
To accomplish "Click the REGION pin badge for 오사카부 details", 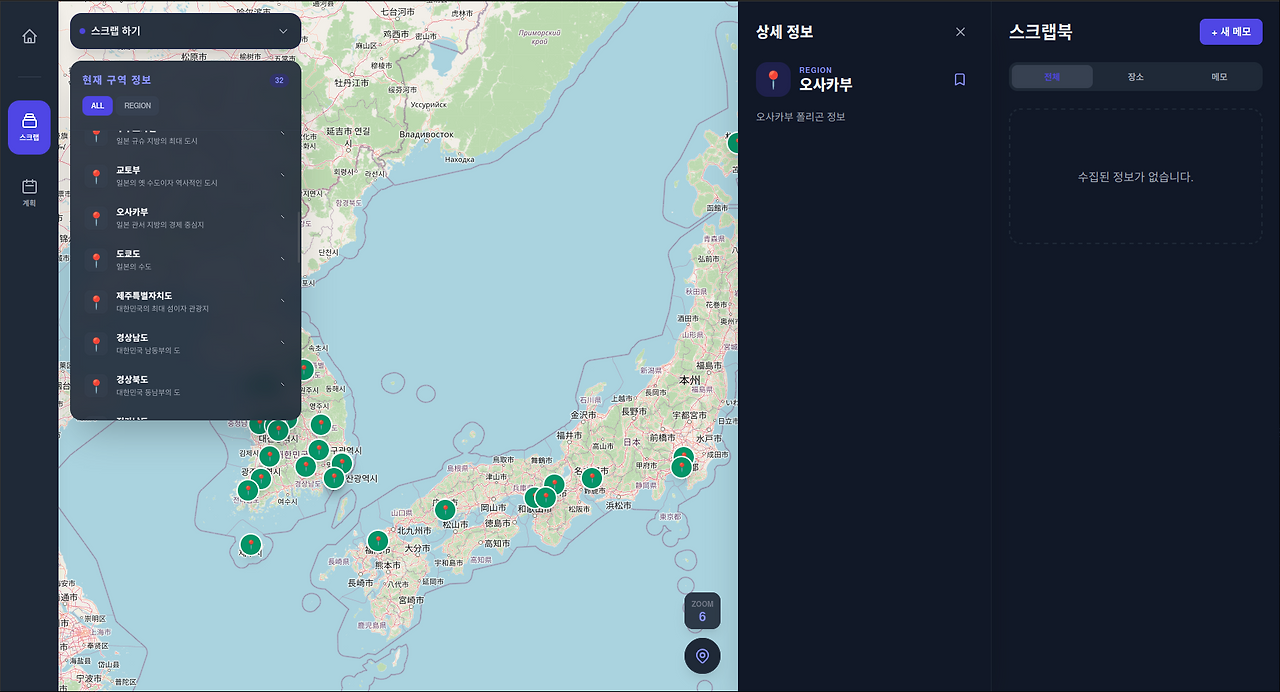I will (771, 79).
